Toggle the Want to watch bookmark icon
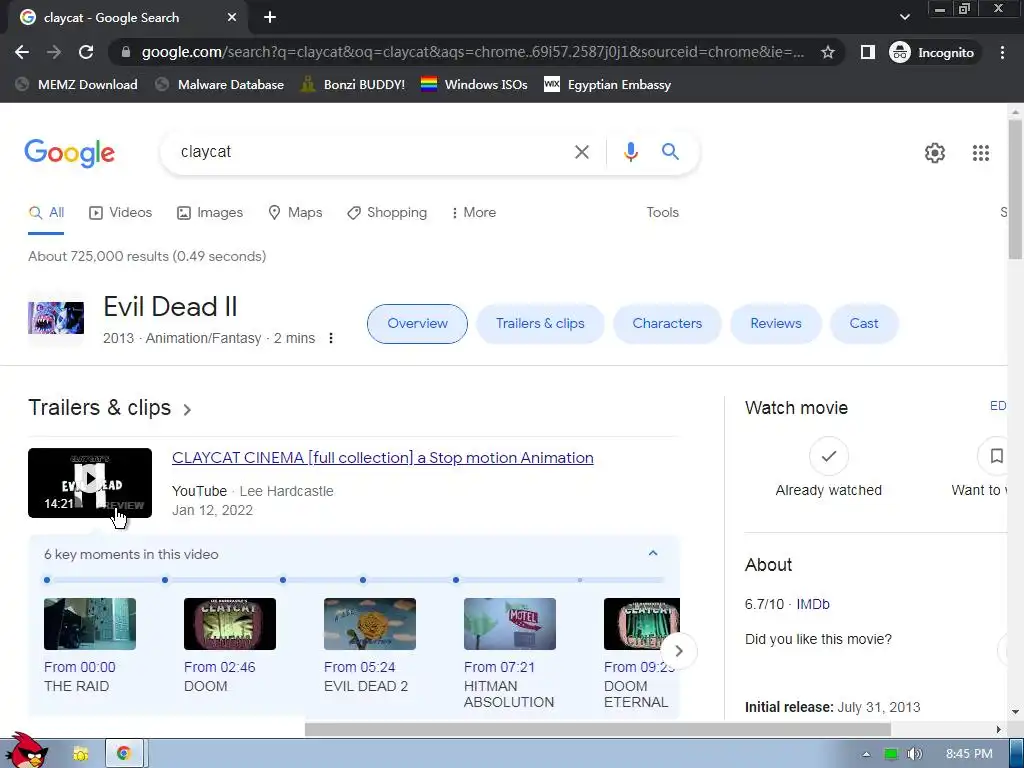The width and height of the screenshot is (1024, 768). [x=995, y=456]
